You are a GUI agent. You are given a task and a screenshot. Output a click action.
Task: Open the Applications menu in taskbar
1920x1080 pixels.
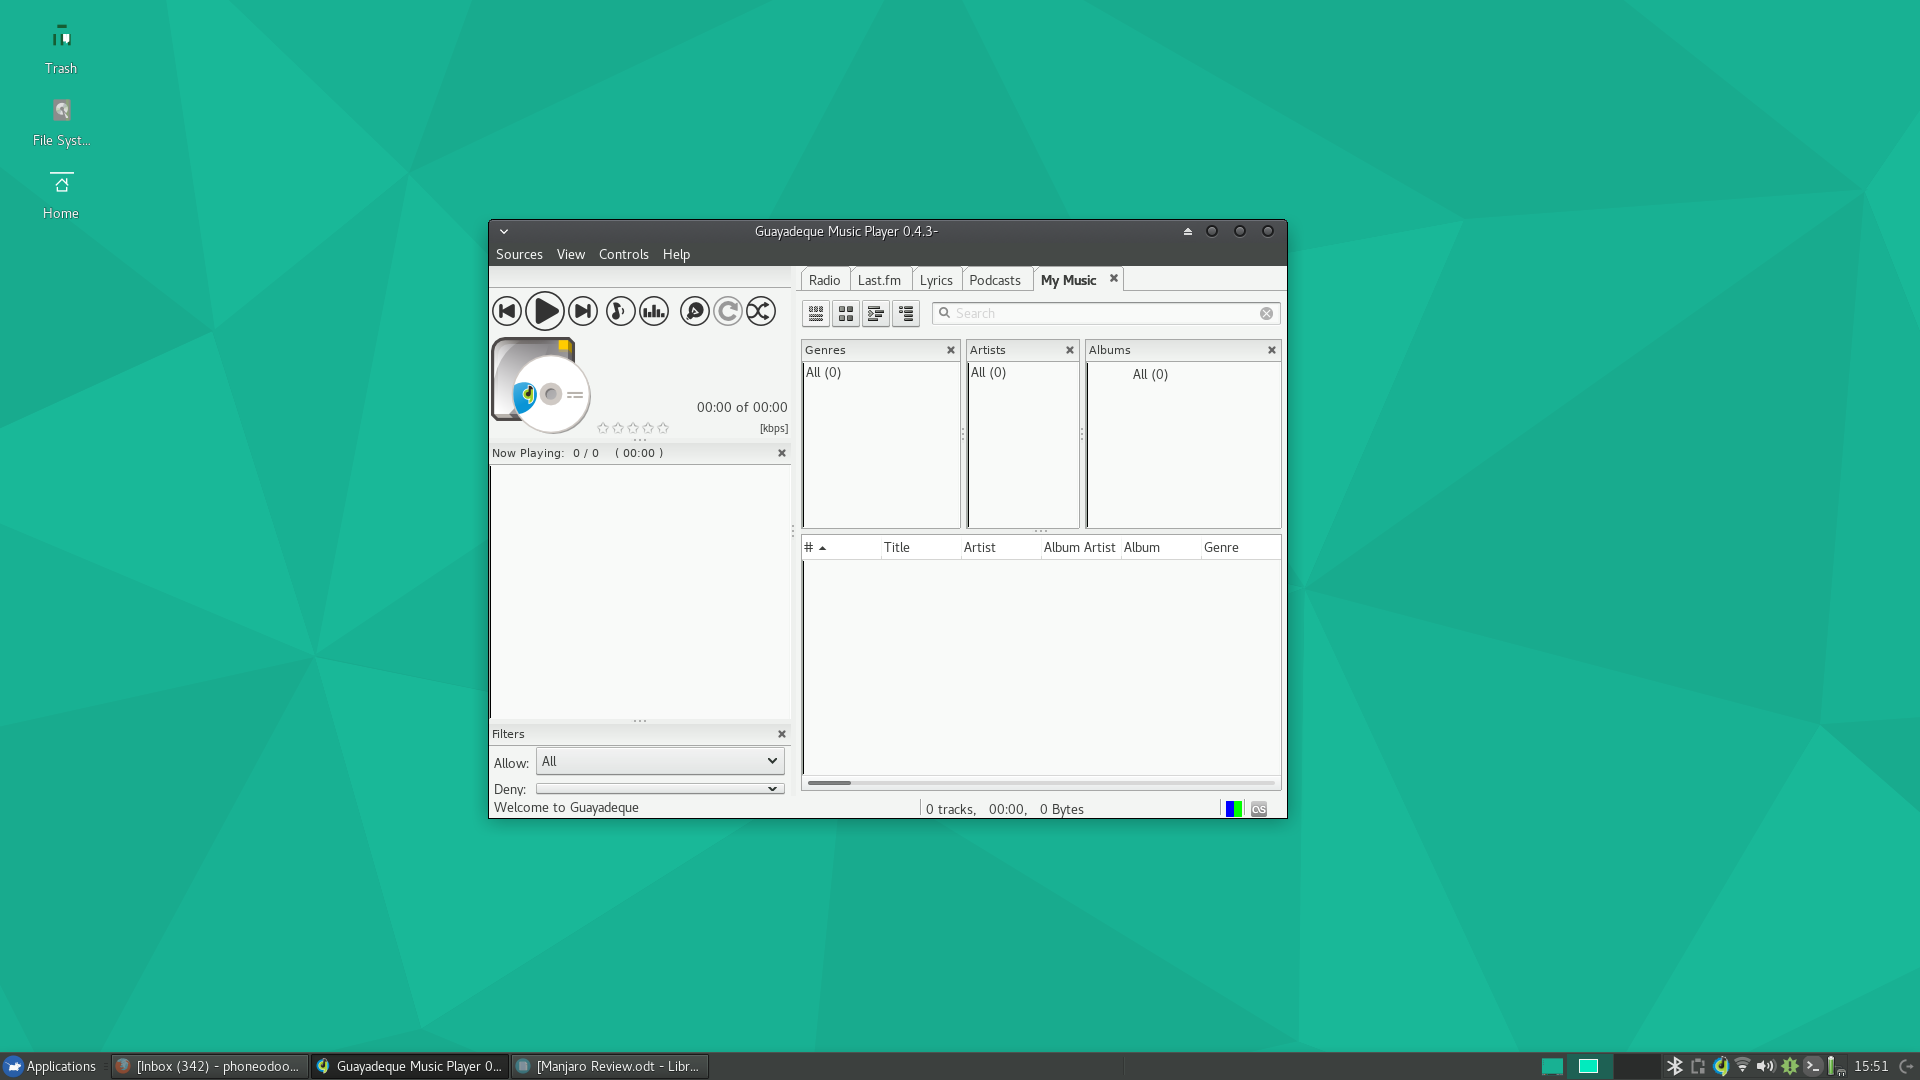pos(50,1066)
